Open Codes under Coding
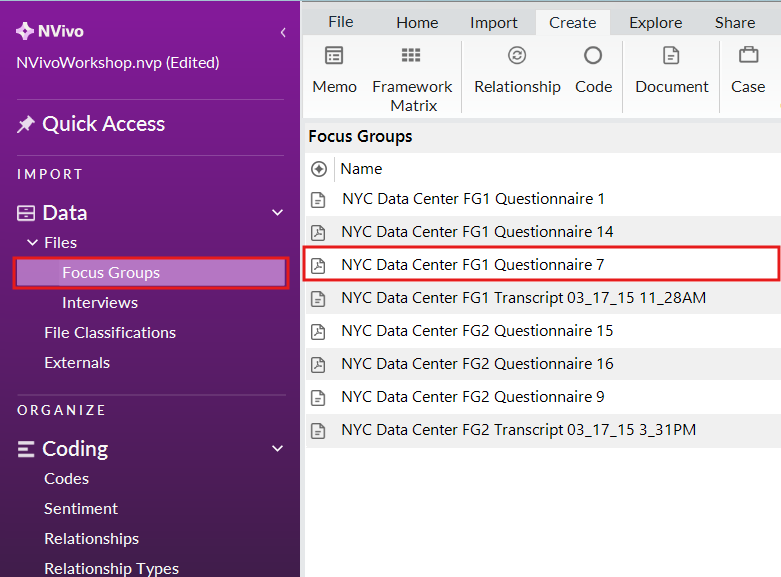 click(x=67, y=479)
